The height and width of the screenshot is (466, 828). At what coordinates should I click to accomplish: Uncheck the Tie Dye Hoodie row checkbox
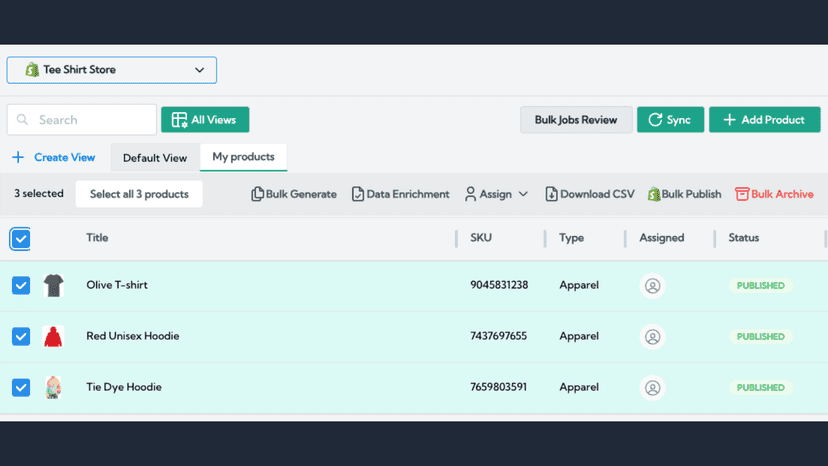[x=21, y=388]
